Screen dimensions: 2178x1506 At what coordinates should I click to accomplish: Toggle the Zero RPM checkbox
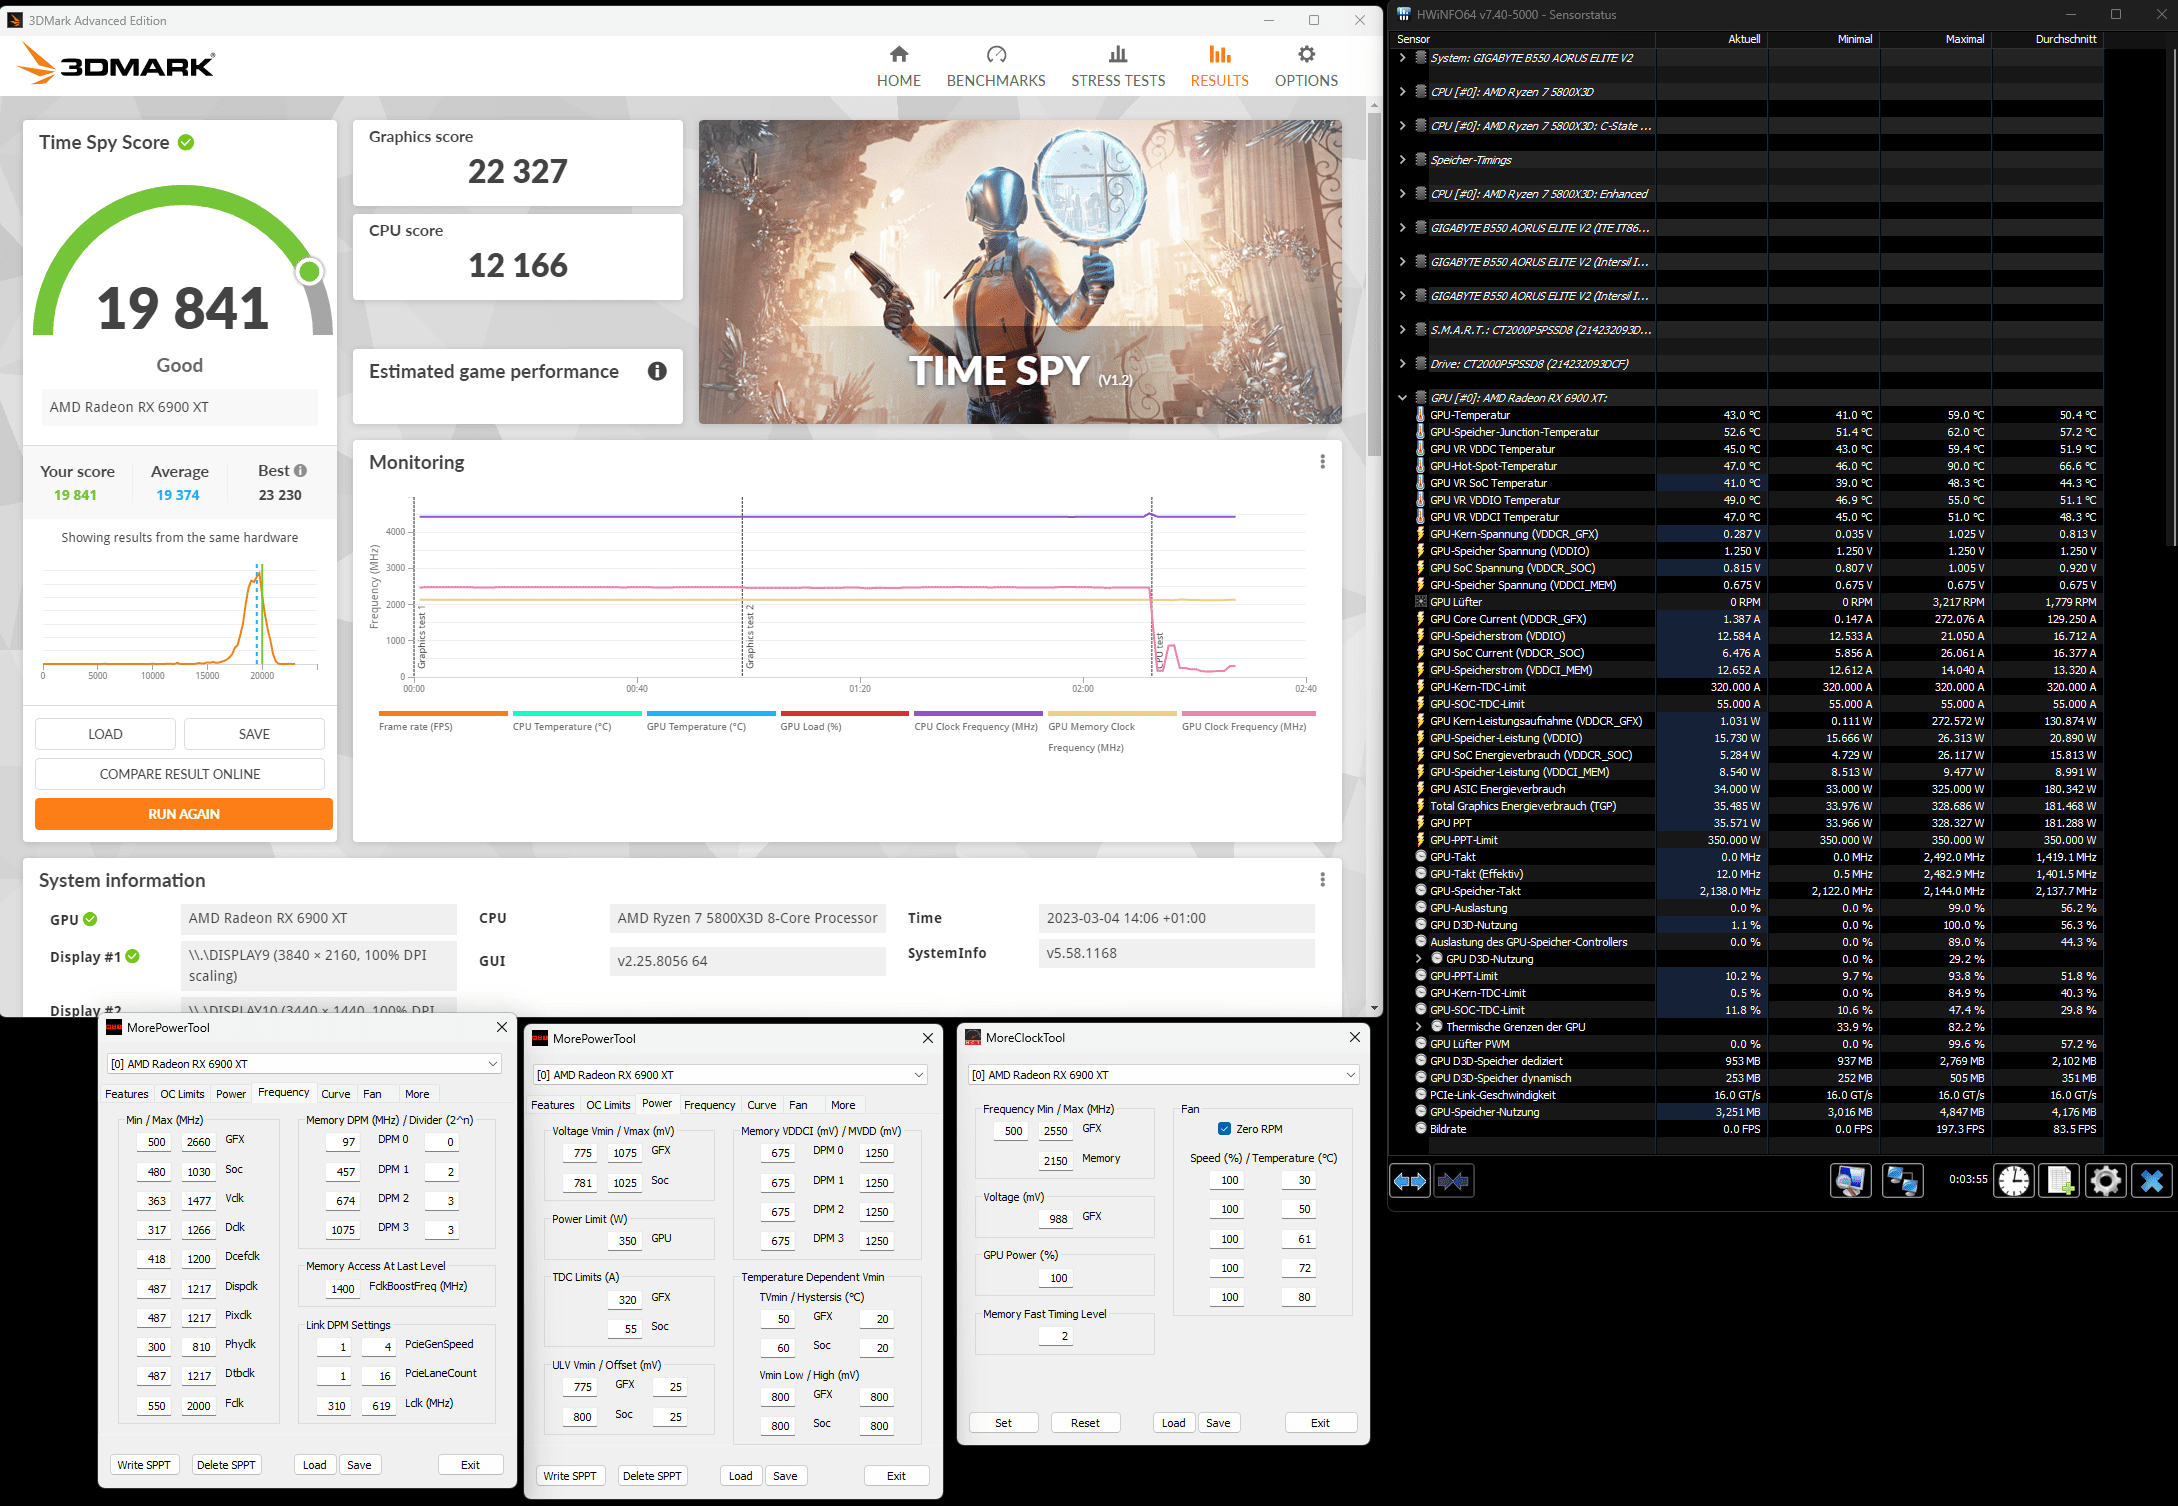[1224, 1129]
